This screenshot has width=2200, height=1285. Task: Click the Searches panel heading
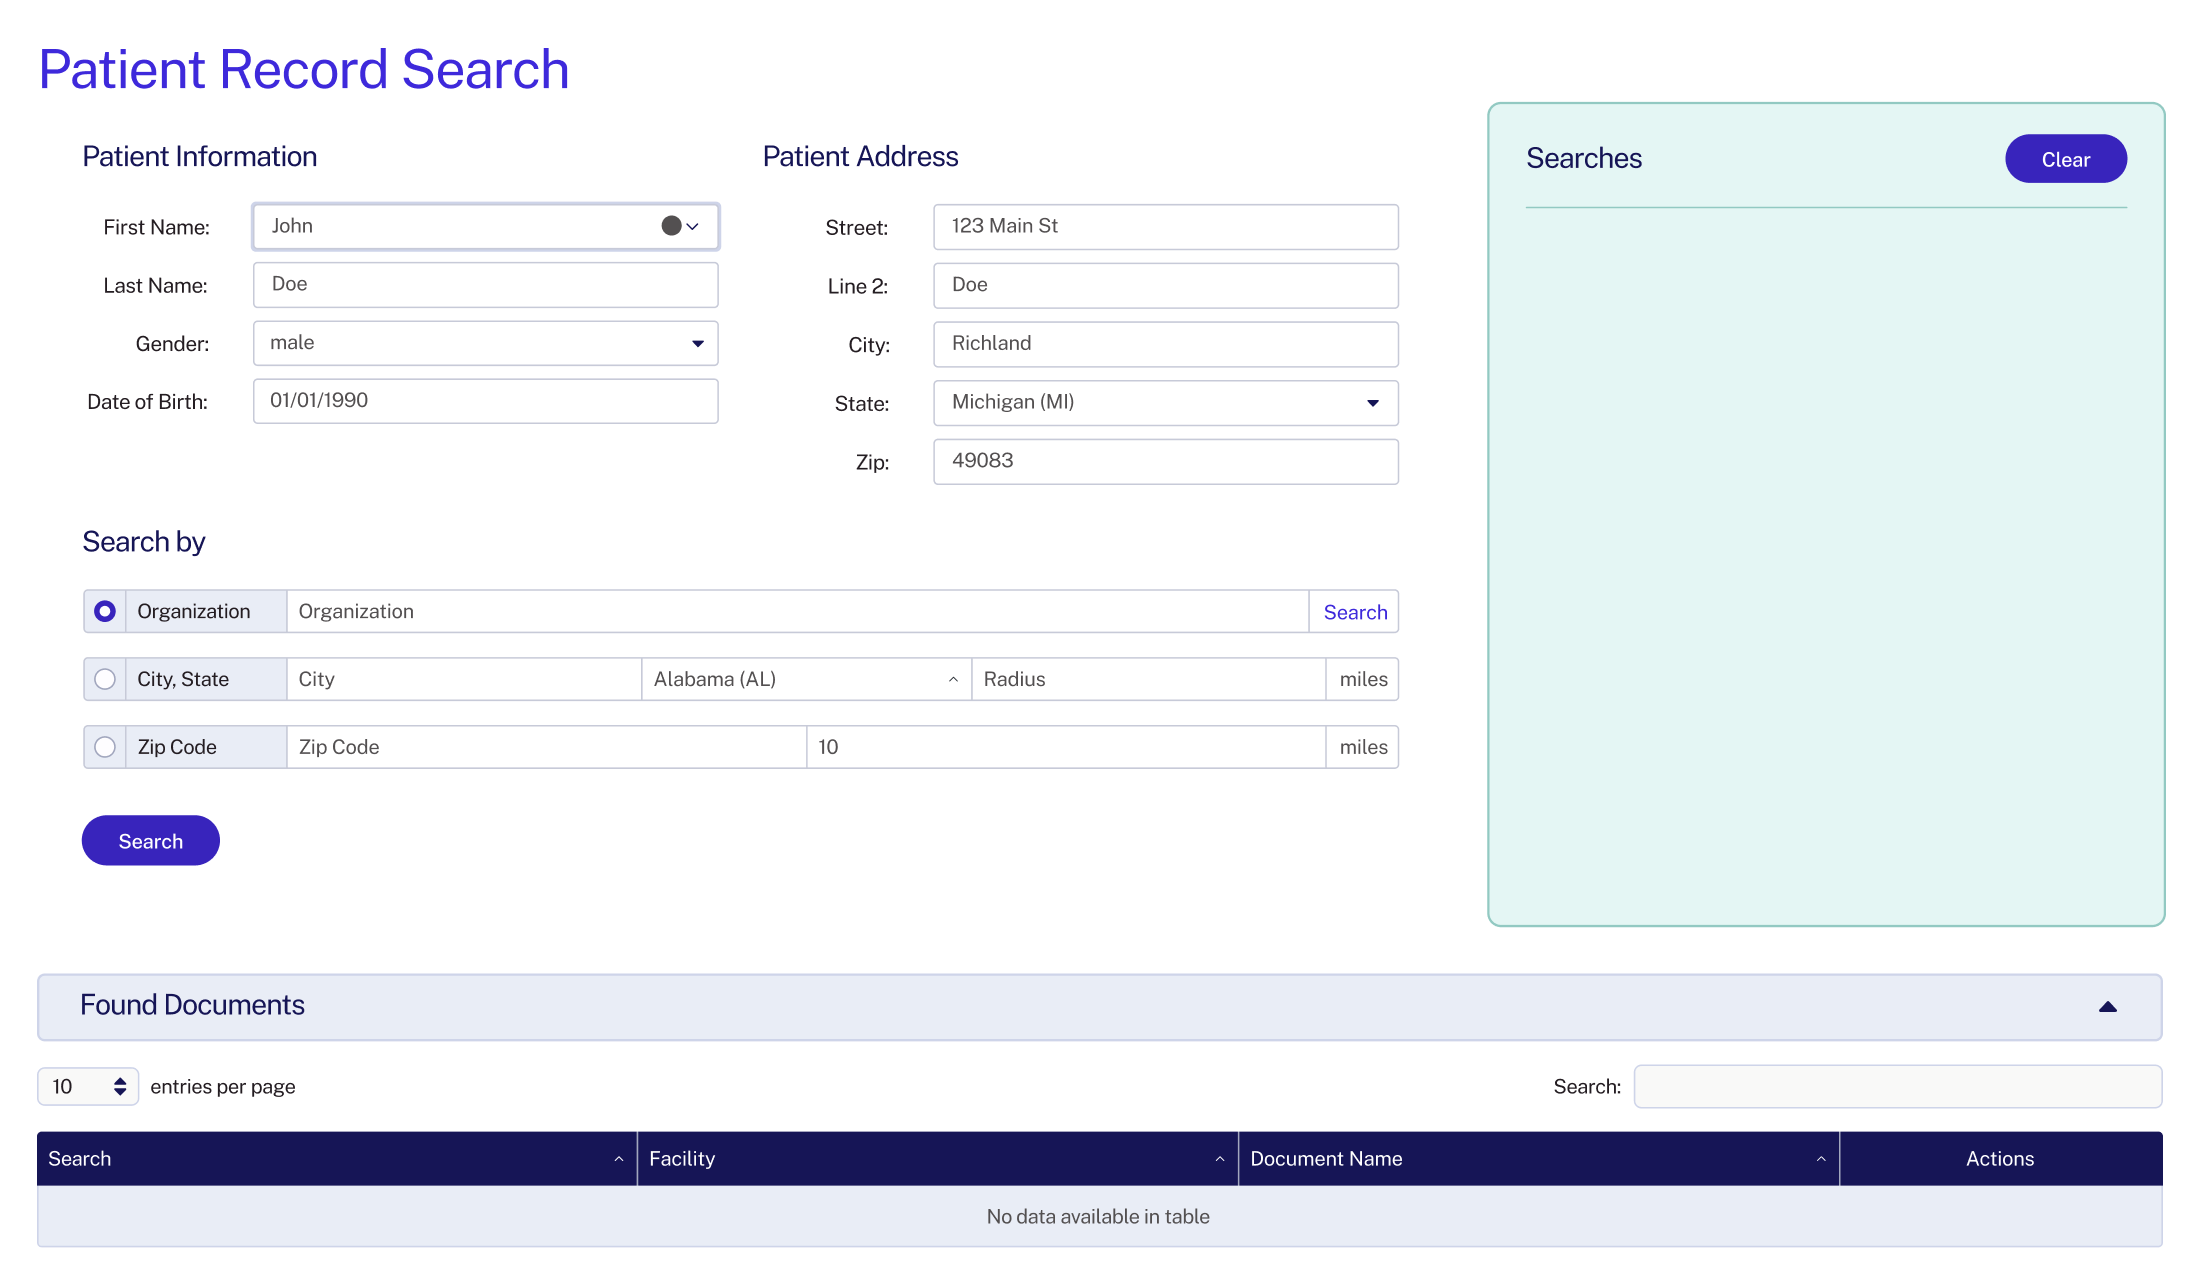pyautogui.click(x=1584, y=158)
